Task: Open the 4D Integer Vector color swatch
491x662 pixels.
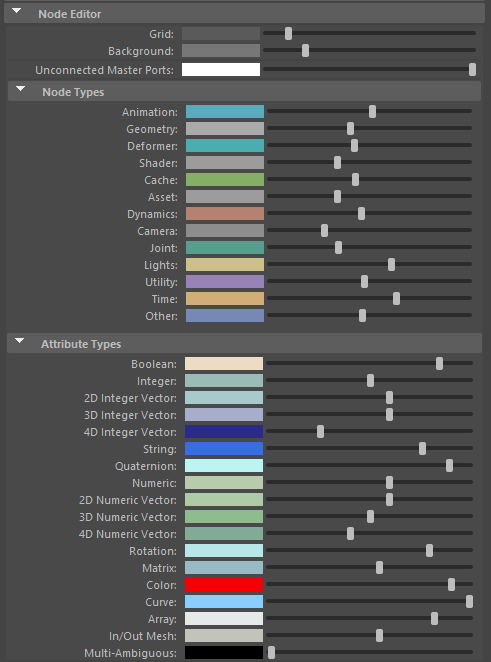Action: click(x=224, y=431)
